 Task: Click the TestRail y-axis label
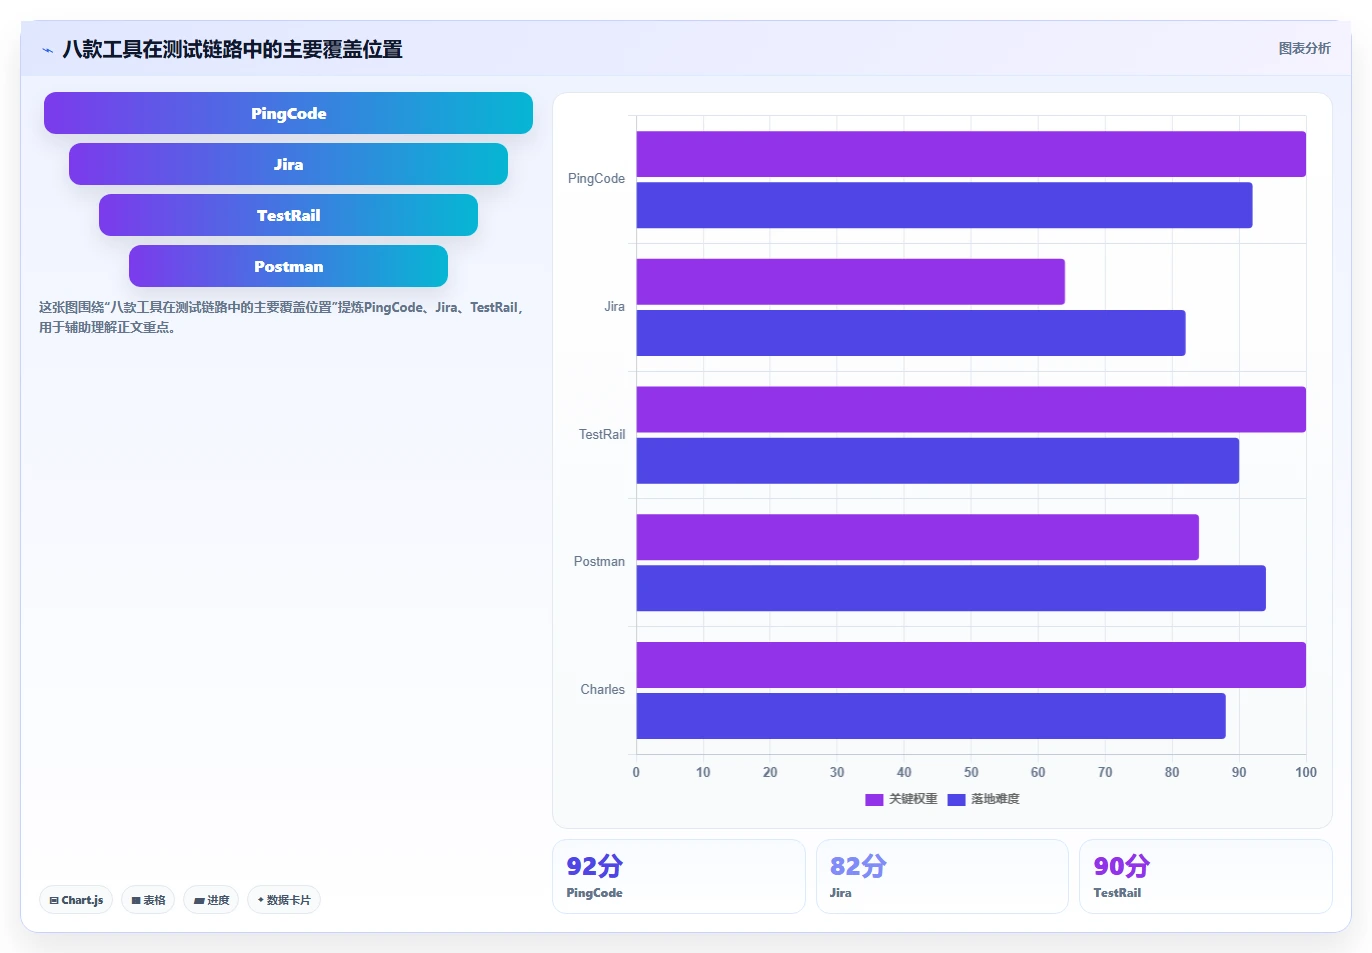[602, 435]
